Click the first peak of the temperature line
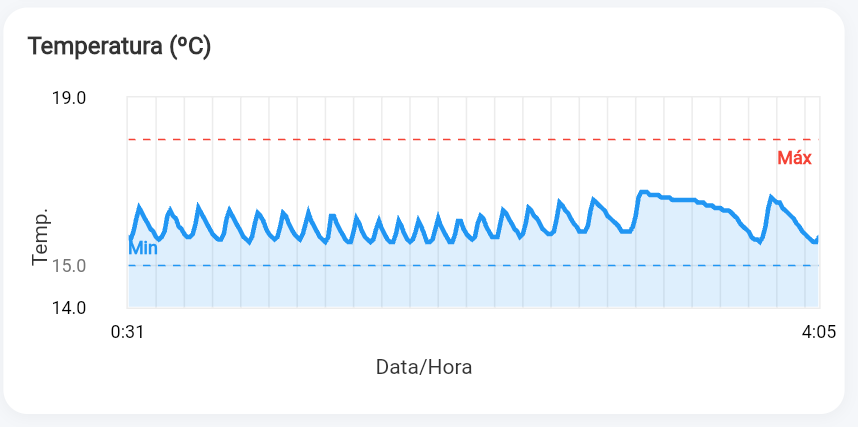The width and height of the screenshot is (858, 427). (x=139, y=207)
